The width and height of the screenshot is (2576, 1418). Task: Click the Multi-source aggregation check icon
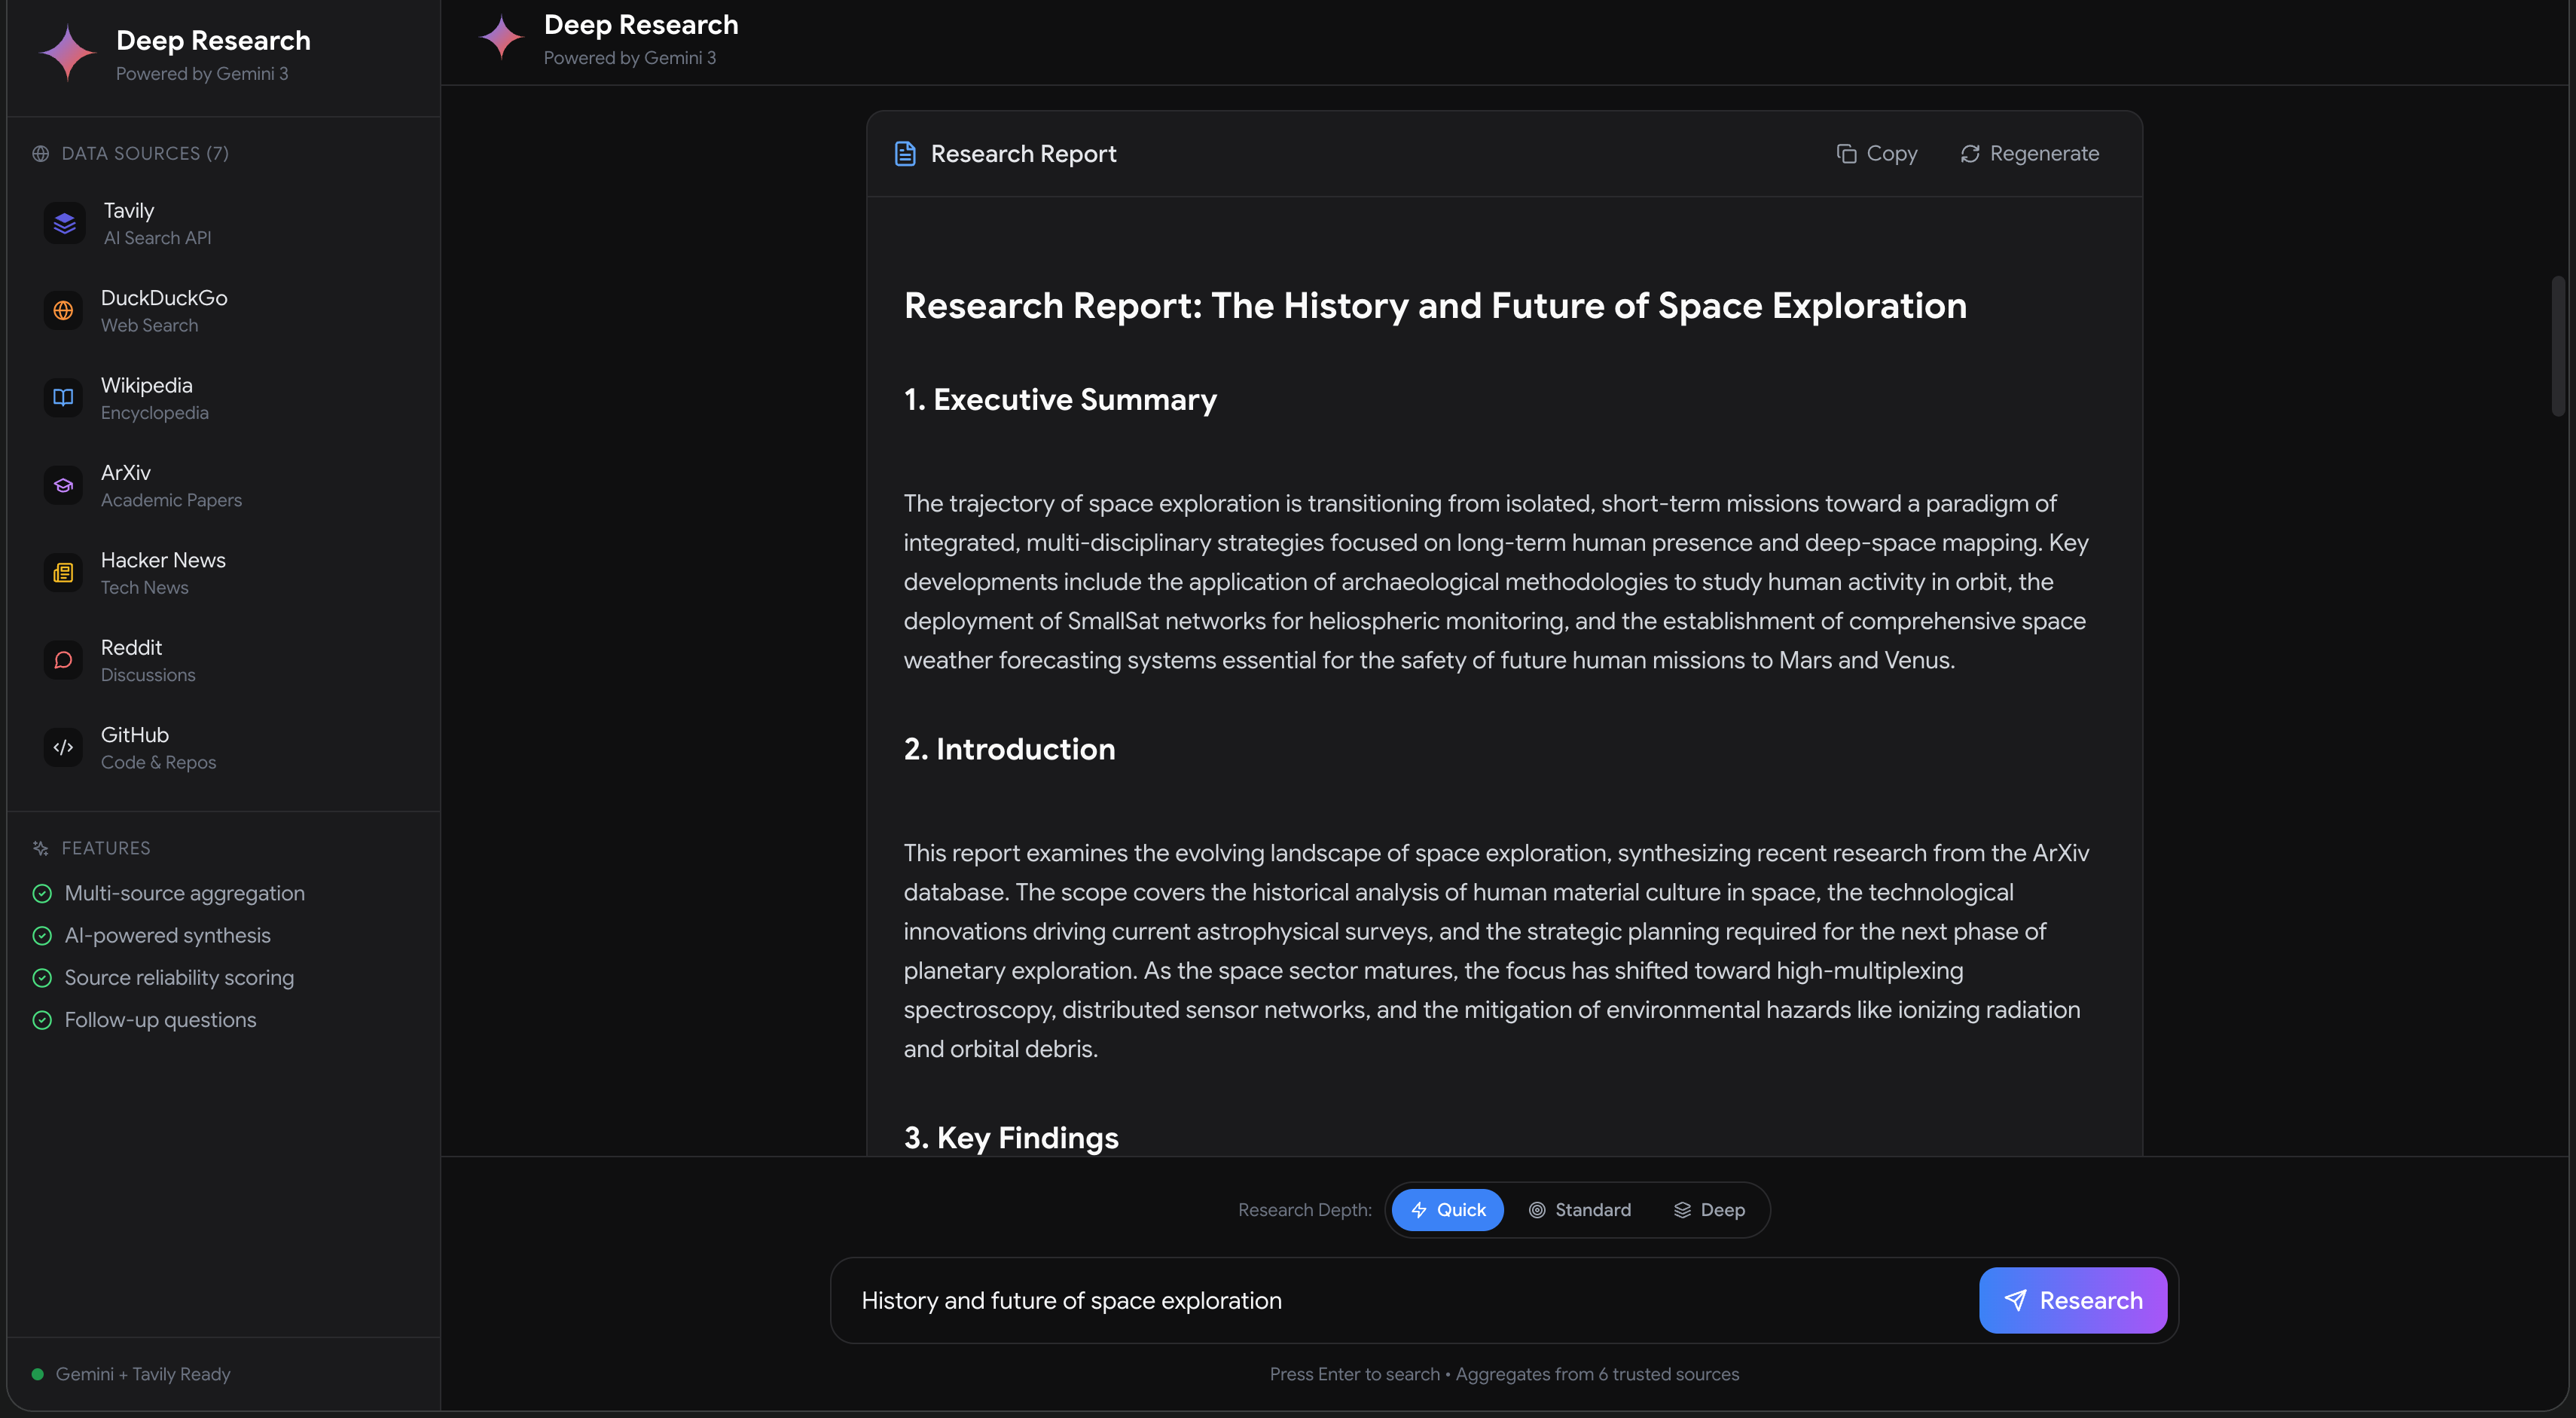click(42, 894)
